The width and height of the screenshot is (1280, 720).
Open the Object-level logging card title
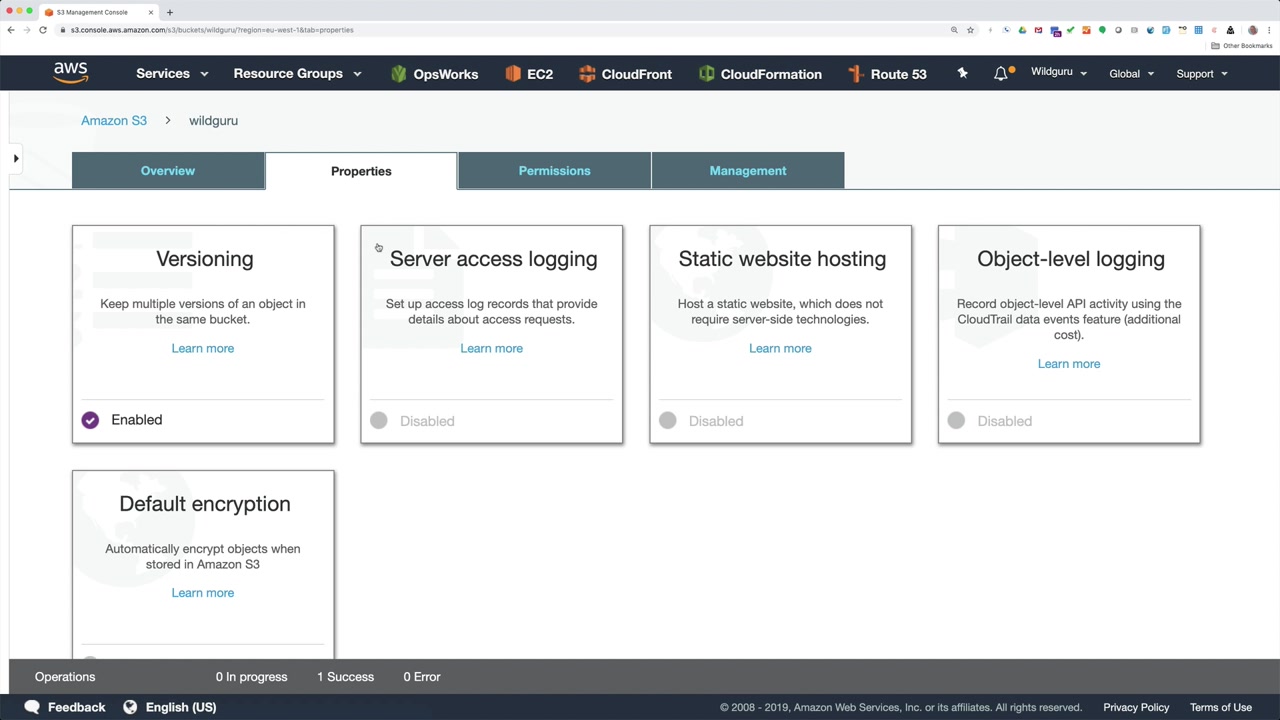(x=1071, y=259)
